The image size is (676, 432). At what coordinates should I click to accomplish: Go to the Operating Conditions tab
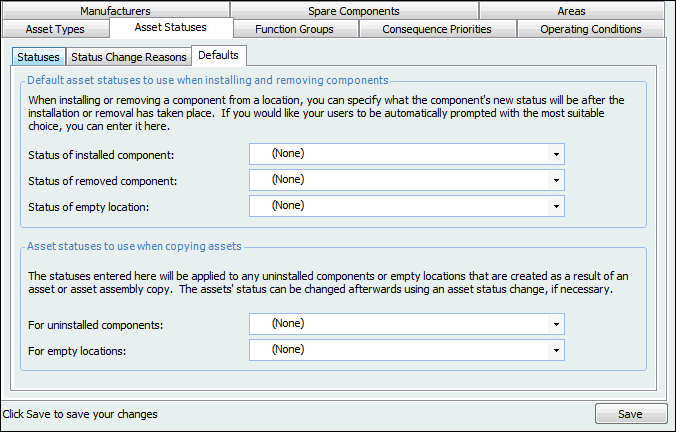point(590,29)
